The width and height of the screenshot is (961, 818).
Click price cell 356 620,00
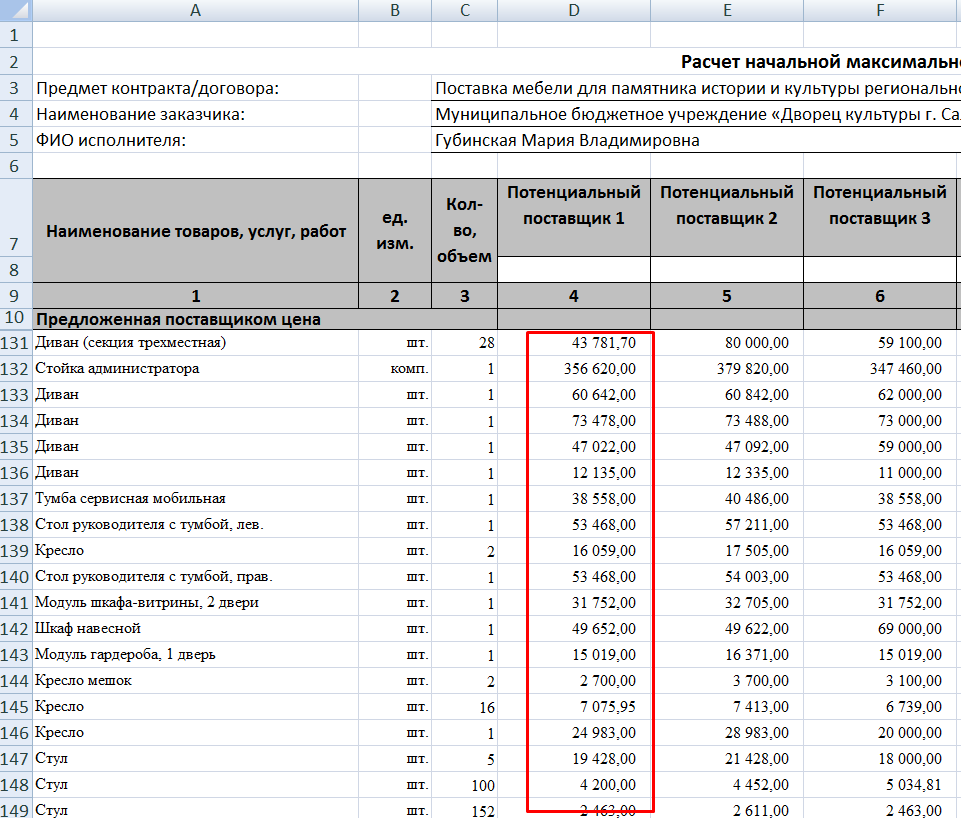[574, 368]
